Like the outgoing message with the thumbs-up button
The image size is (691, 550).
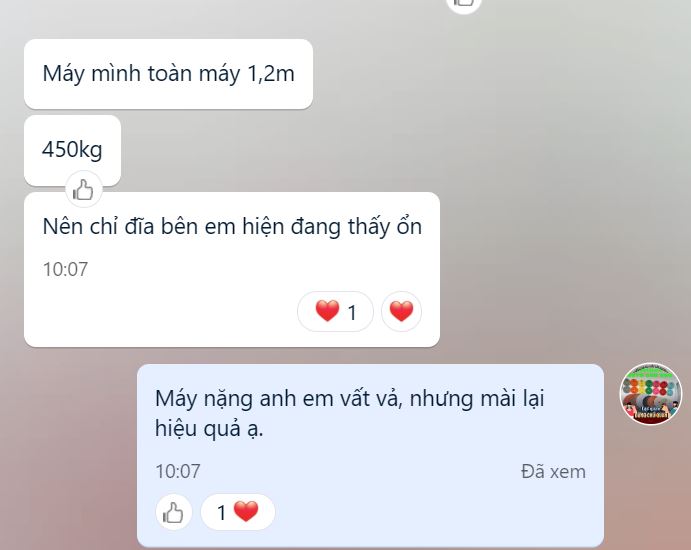pyautogui.click(x=173, y=512)
